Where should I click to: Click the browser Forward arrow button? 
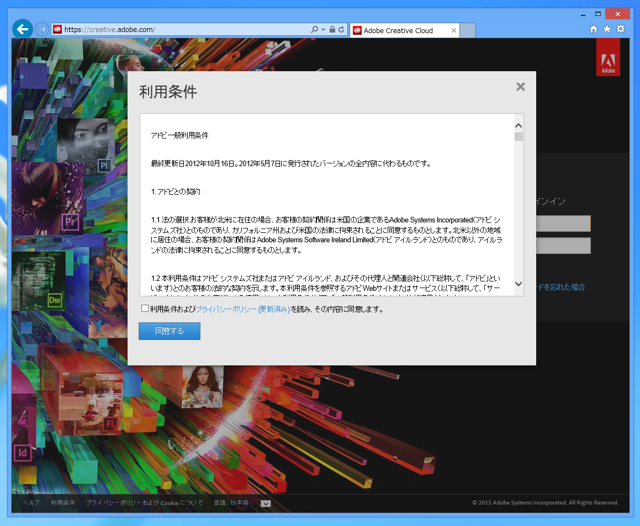42,29
